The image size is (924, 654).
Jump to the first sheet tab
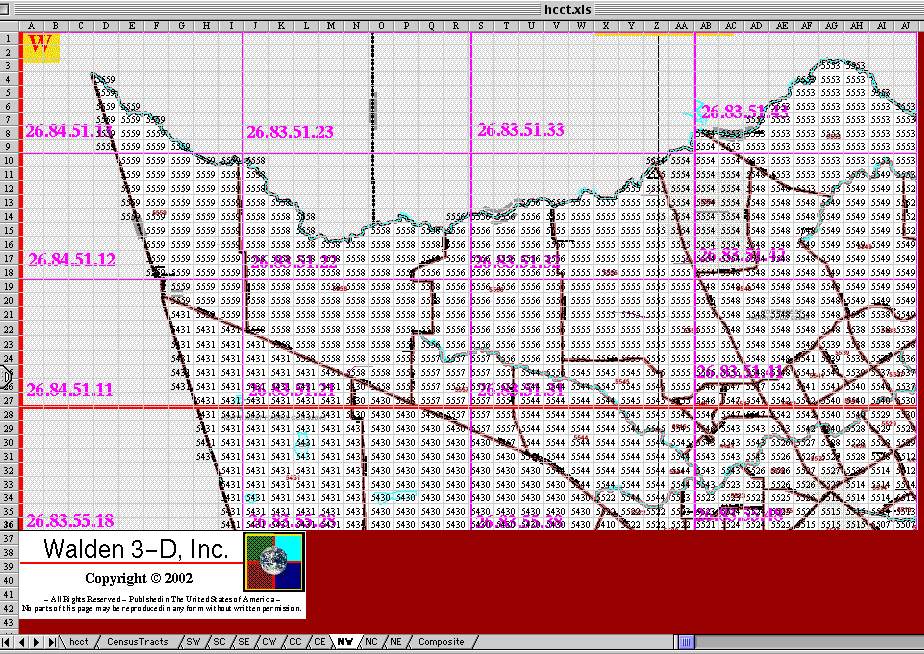(6, 642)
